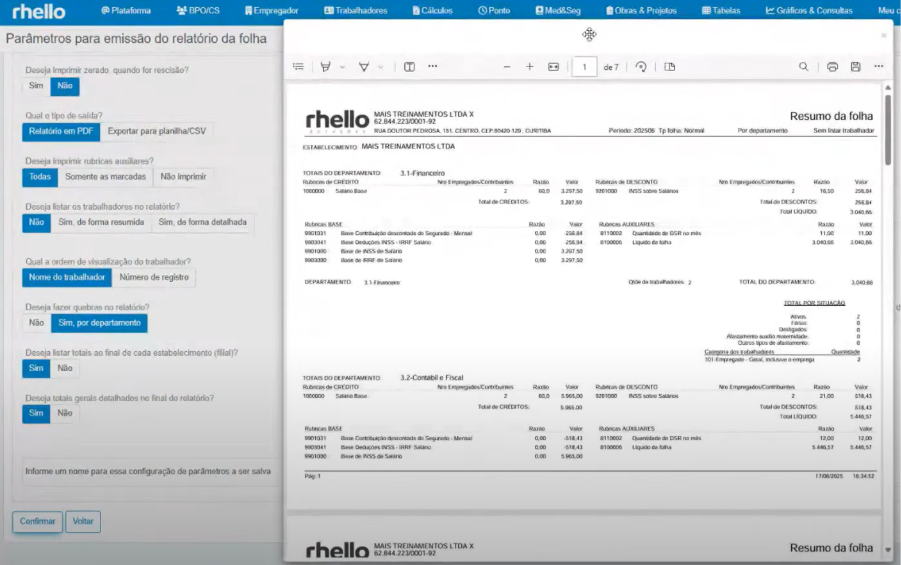Choose 'Exportar para planilha/CSV' output type
901x565 pixels.
point(158,131)
